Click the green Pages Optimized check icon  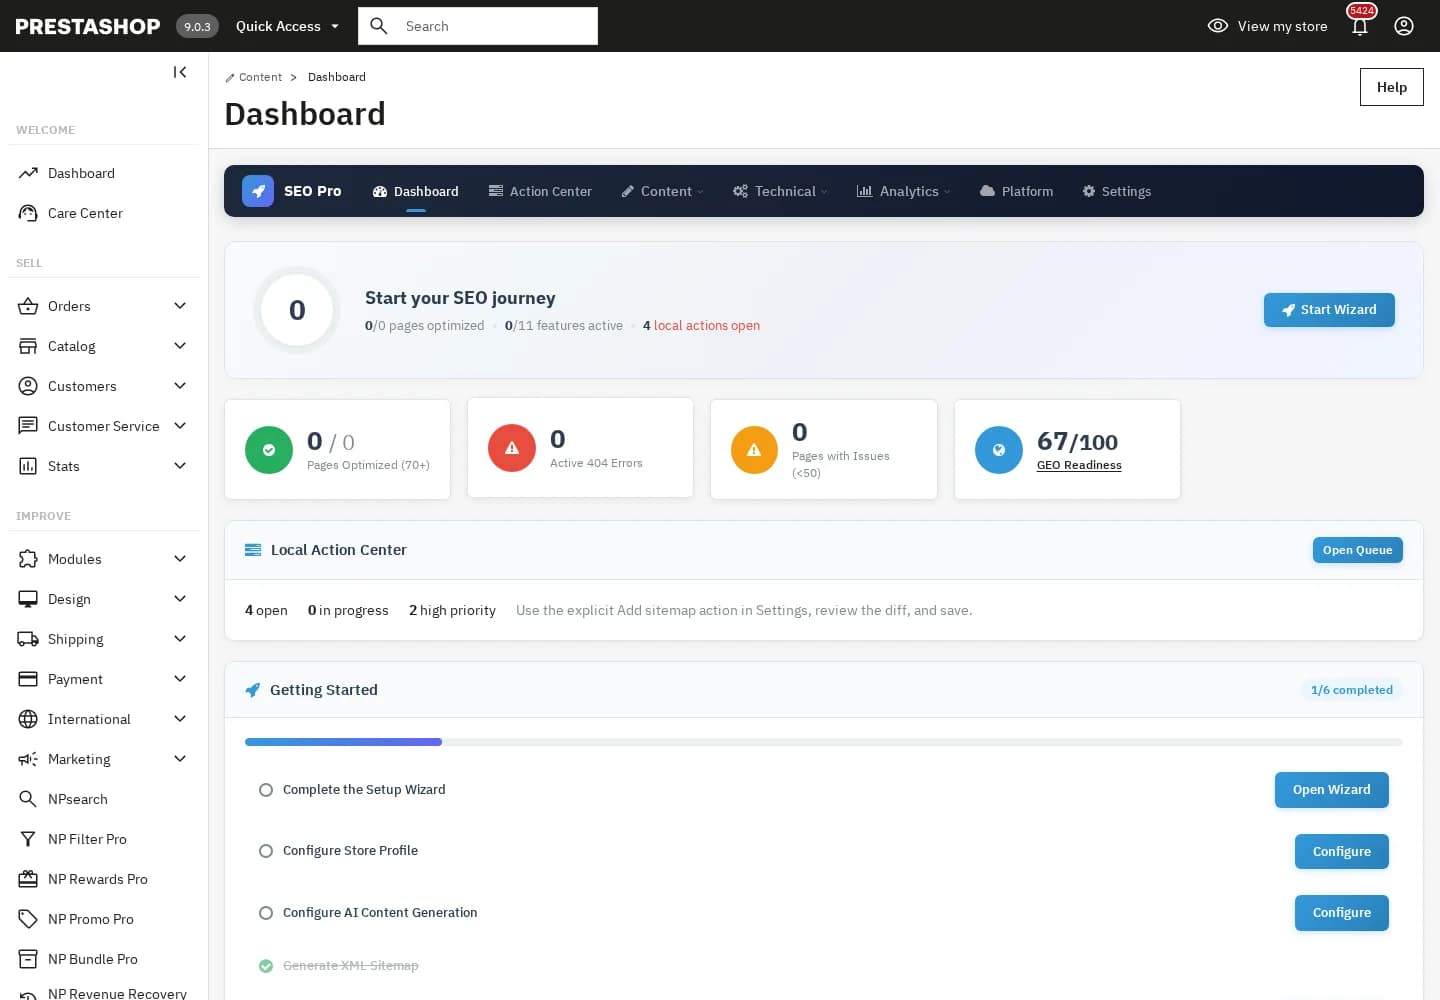[x=269, y=450]
